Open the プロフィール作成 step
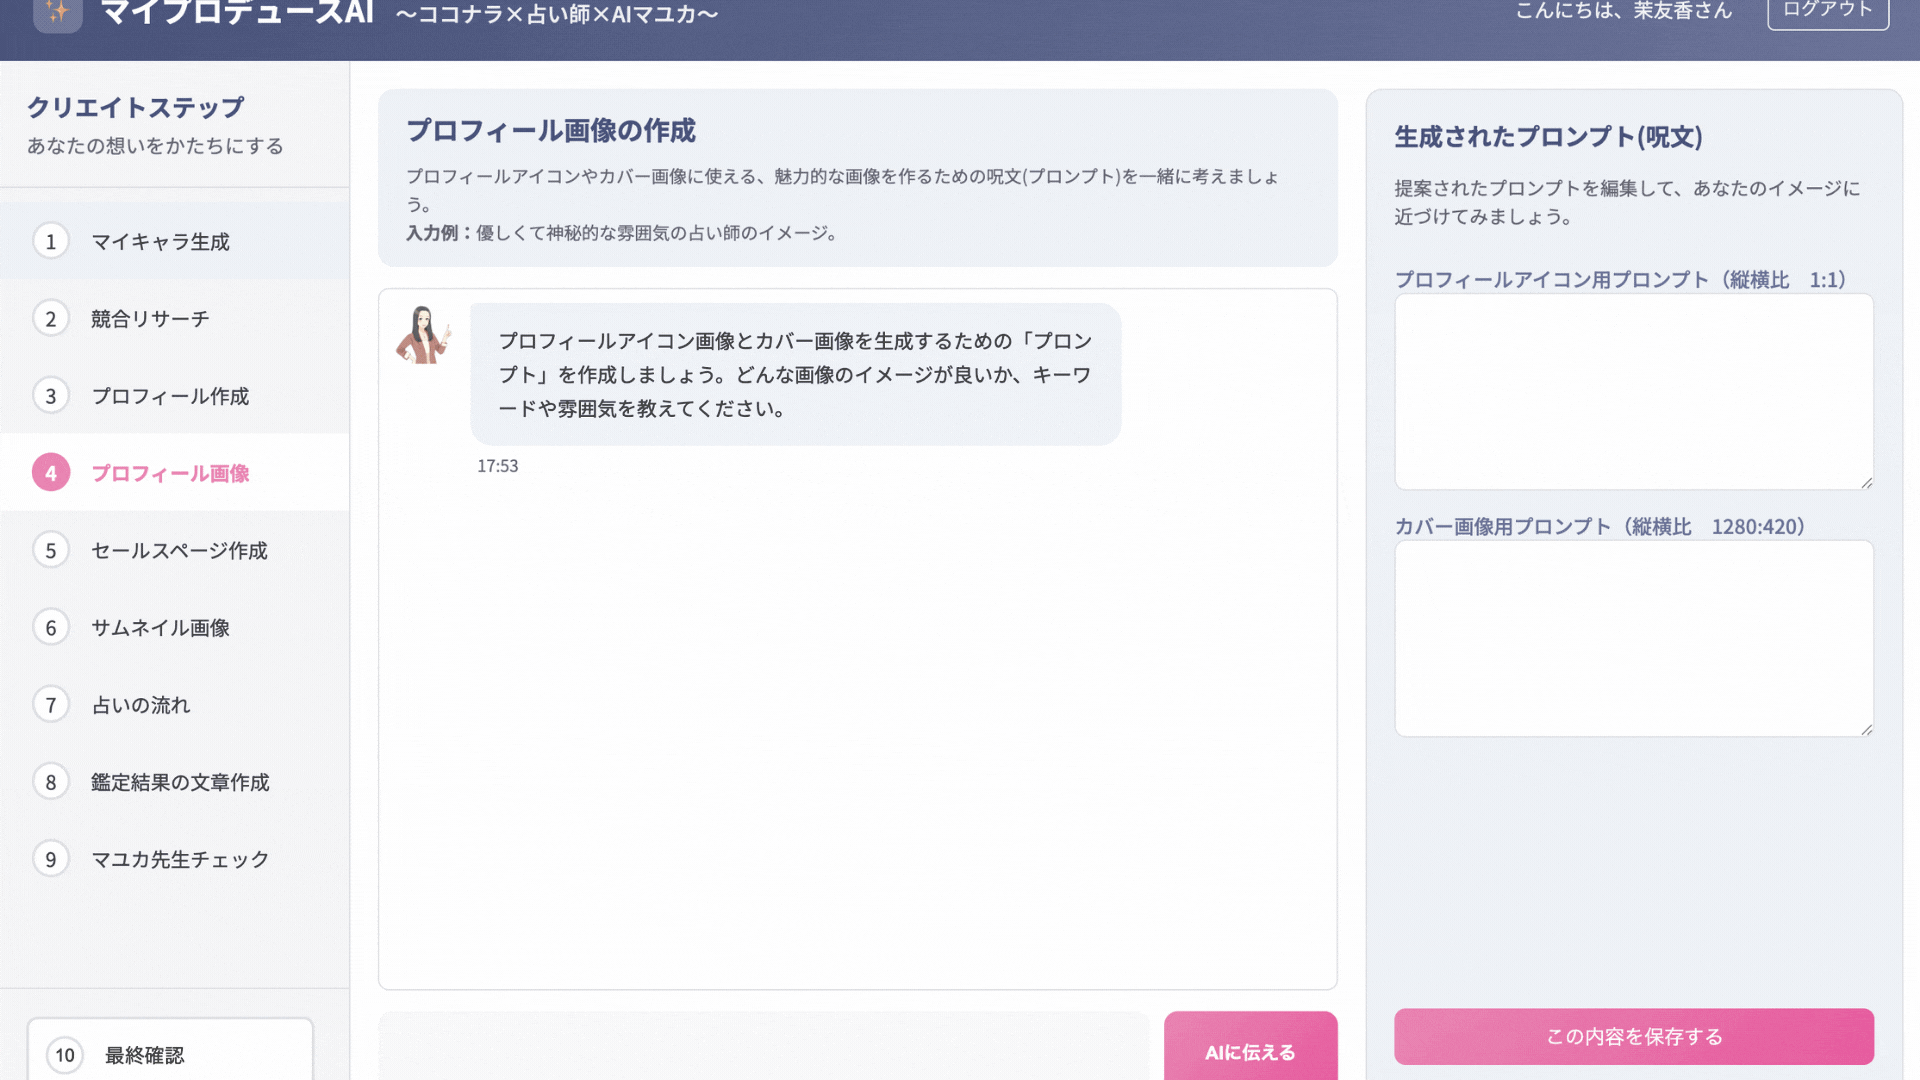This screenshot has width=1920, height=1080. point(170,396)
